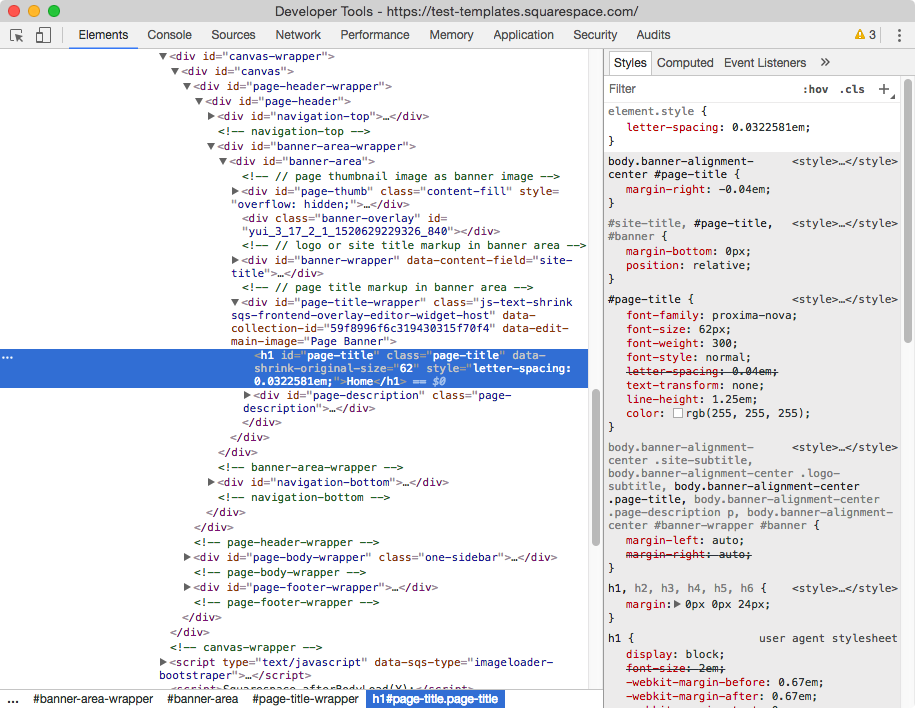Viewport: 915px width, 708px height.
Task: Select the canvas-wrapper closing comment node
Action: click(x=246, y=648)
